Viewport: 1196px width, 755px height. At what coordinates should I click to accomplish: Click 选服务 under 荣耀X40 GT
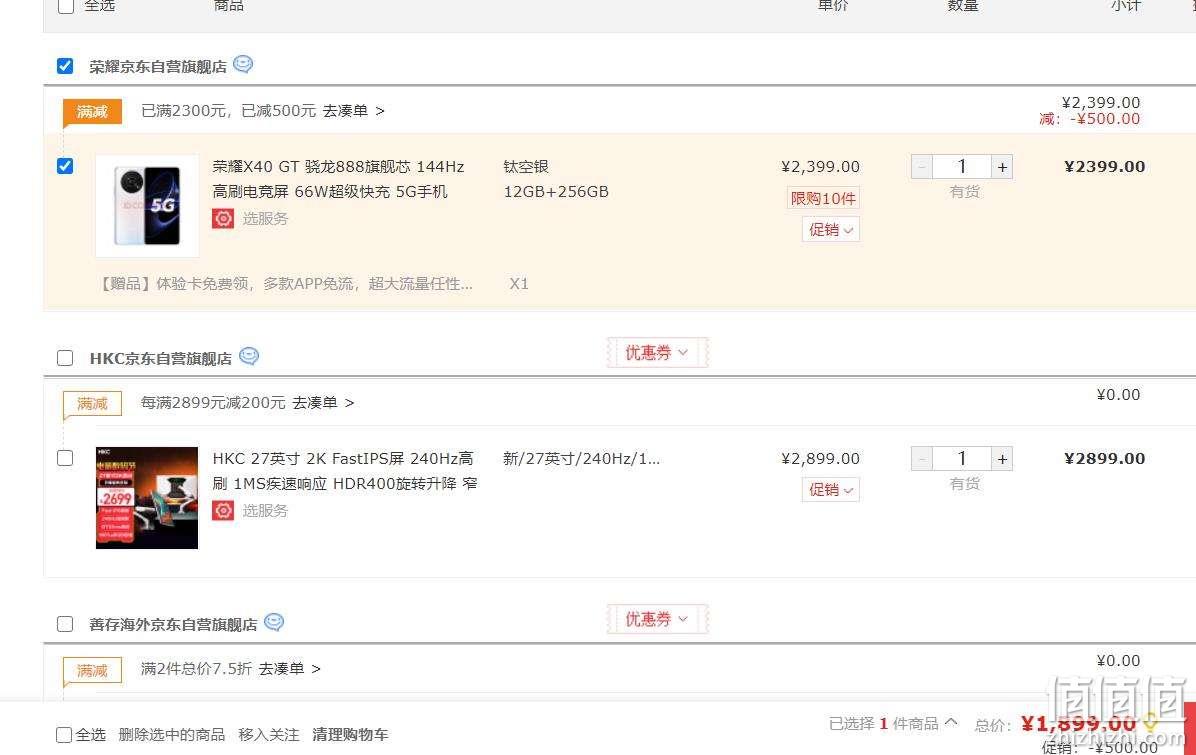click(265, 219)
